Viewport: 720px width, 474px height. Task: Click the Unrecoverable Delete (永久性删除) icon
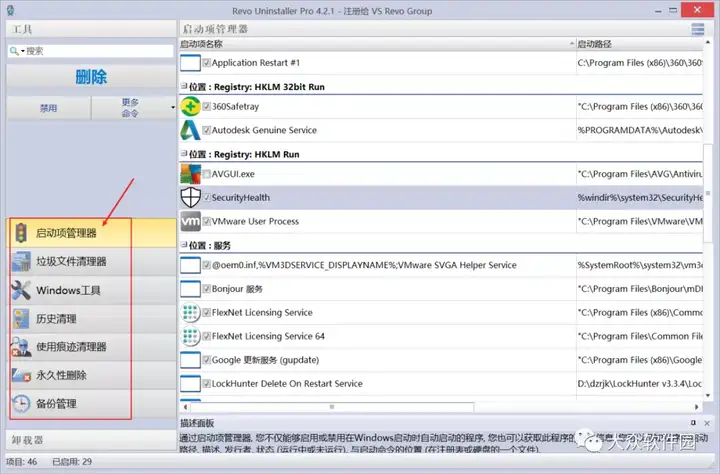[21, 375]
